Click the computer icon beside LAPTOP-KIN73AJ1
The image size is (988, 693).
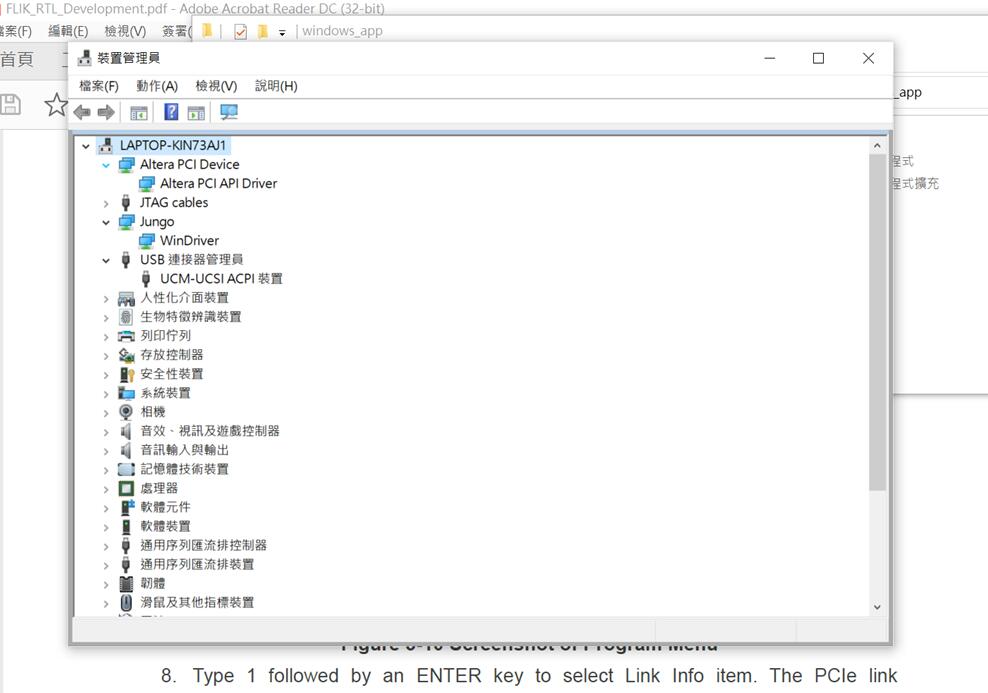click(x=106, y=146)
